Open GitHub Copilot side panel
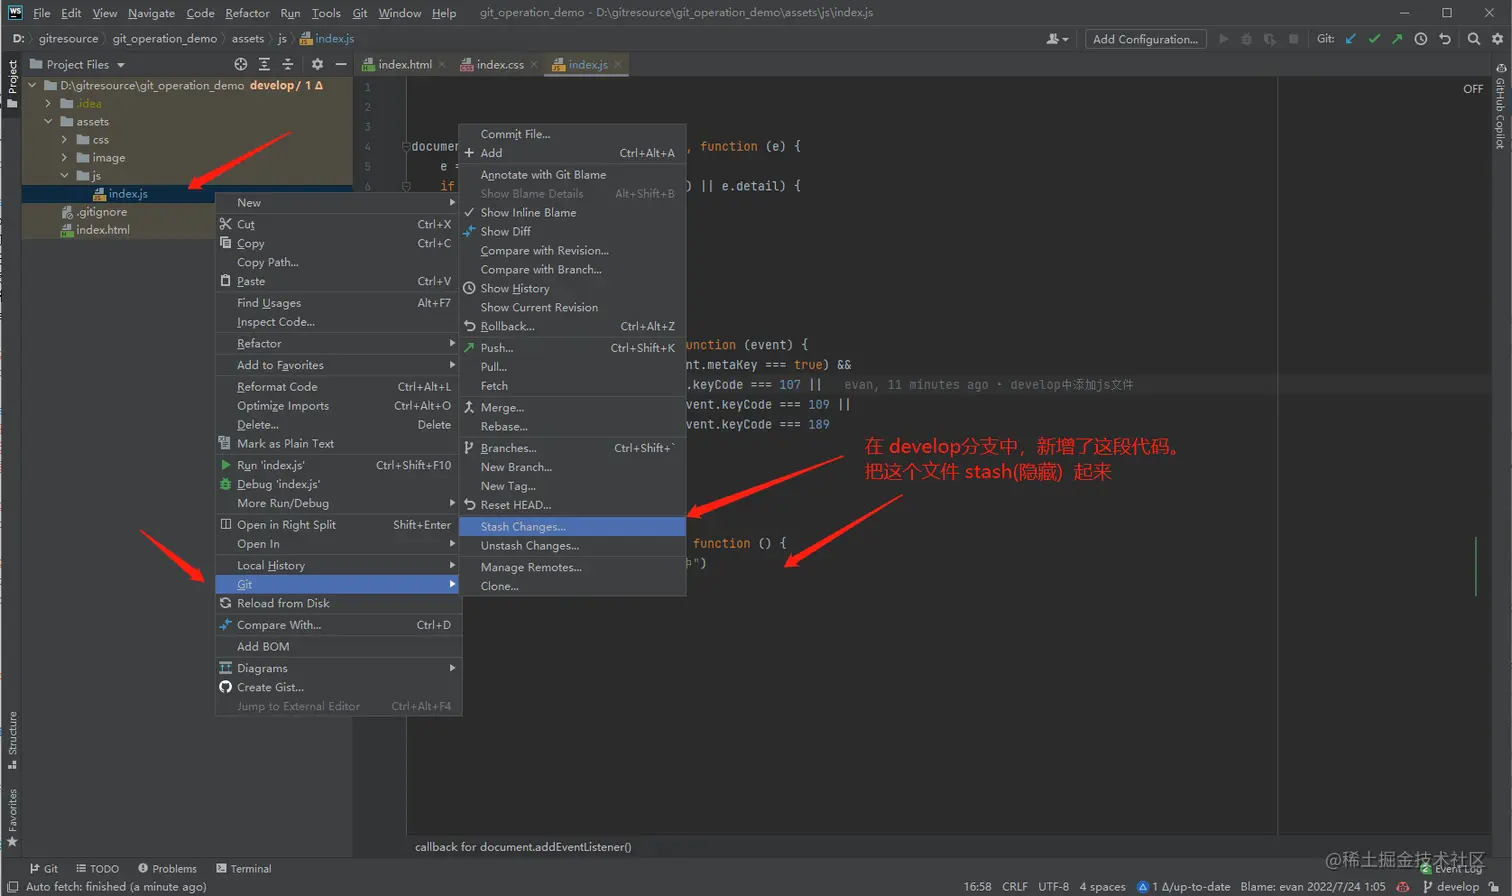 point(1500,107)
